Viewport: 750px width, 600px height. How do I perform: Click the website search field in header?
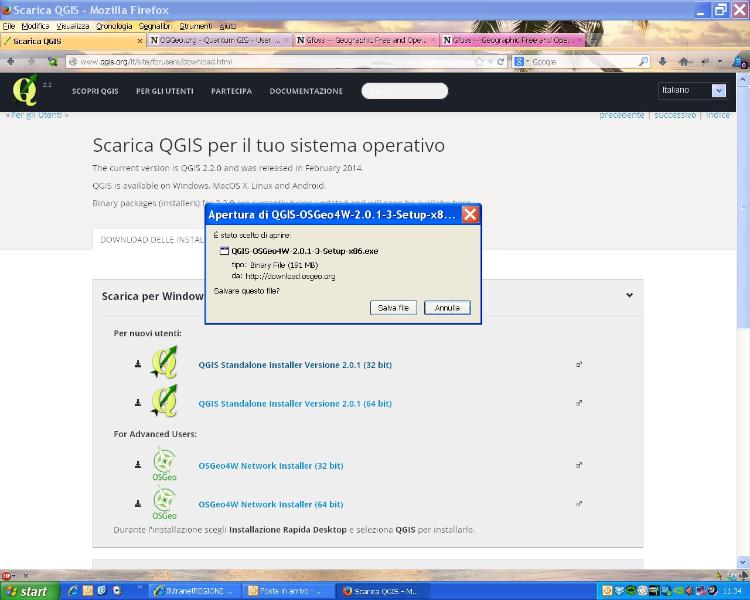point(405,91)
